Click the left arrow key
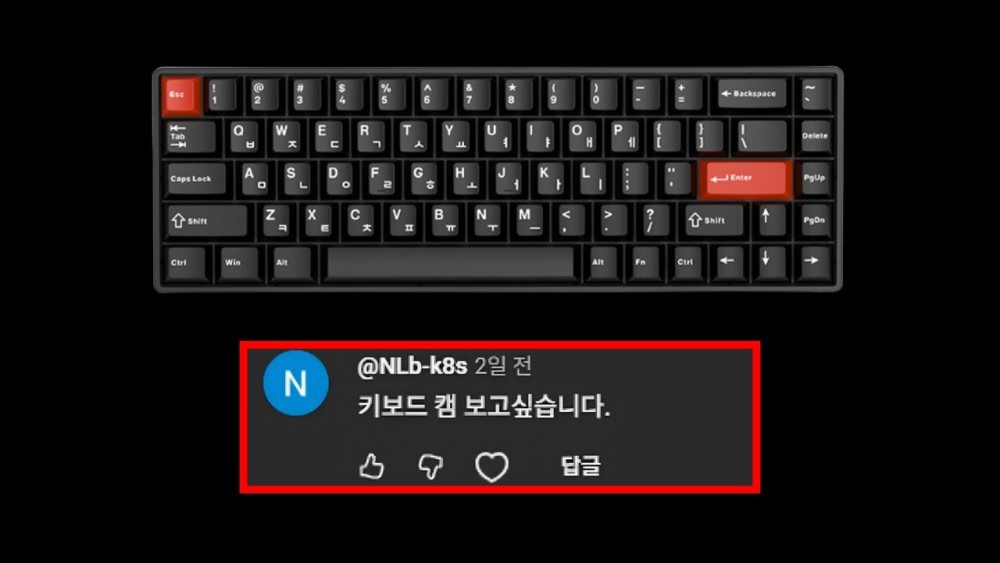The height and width of the screenshot is (563, 1000). tap(727, 261)
